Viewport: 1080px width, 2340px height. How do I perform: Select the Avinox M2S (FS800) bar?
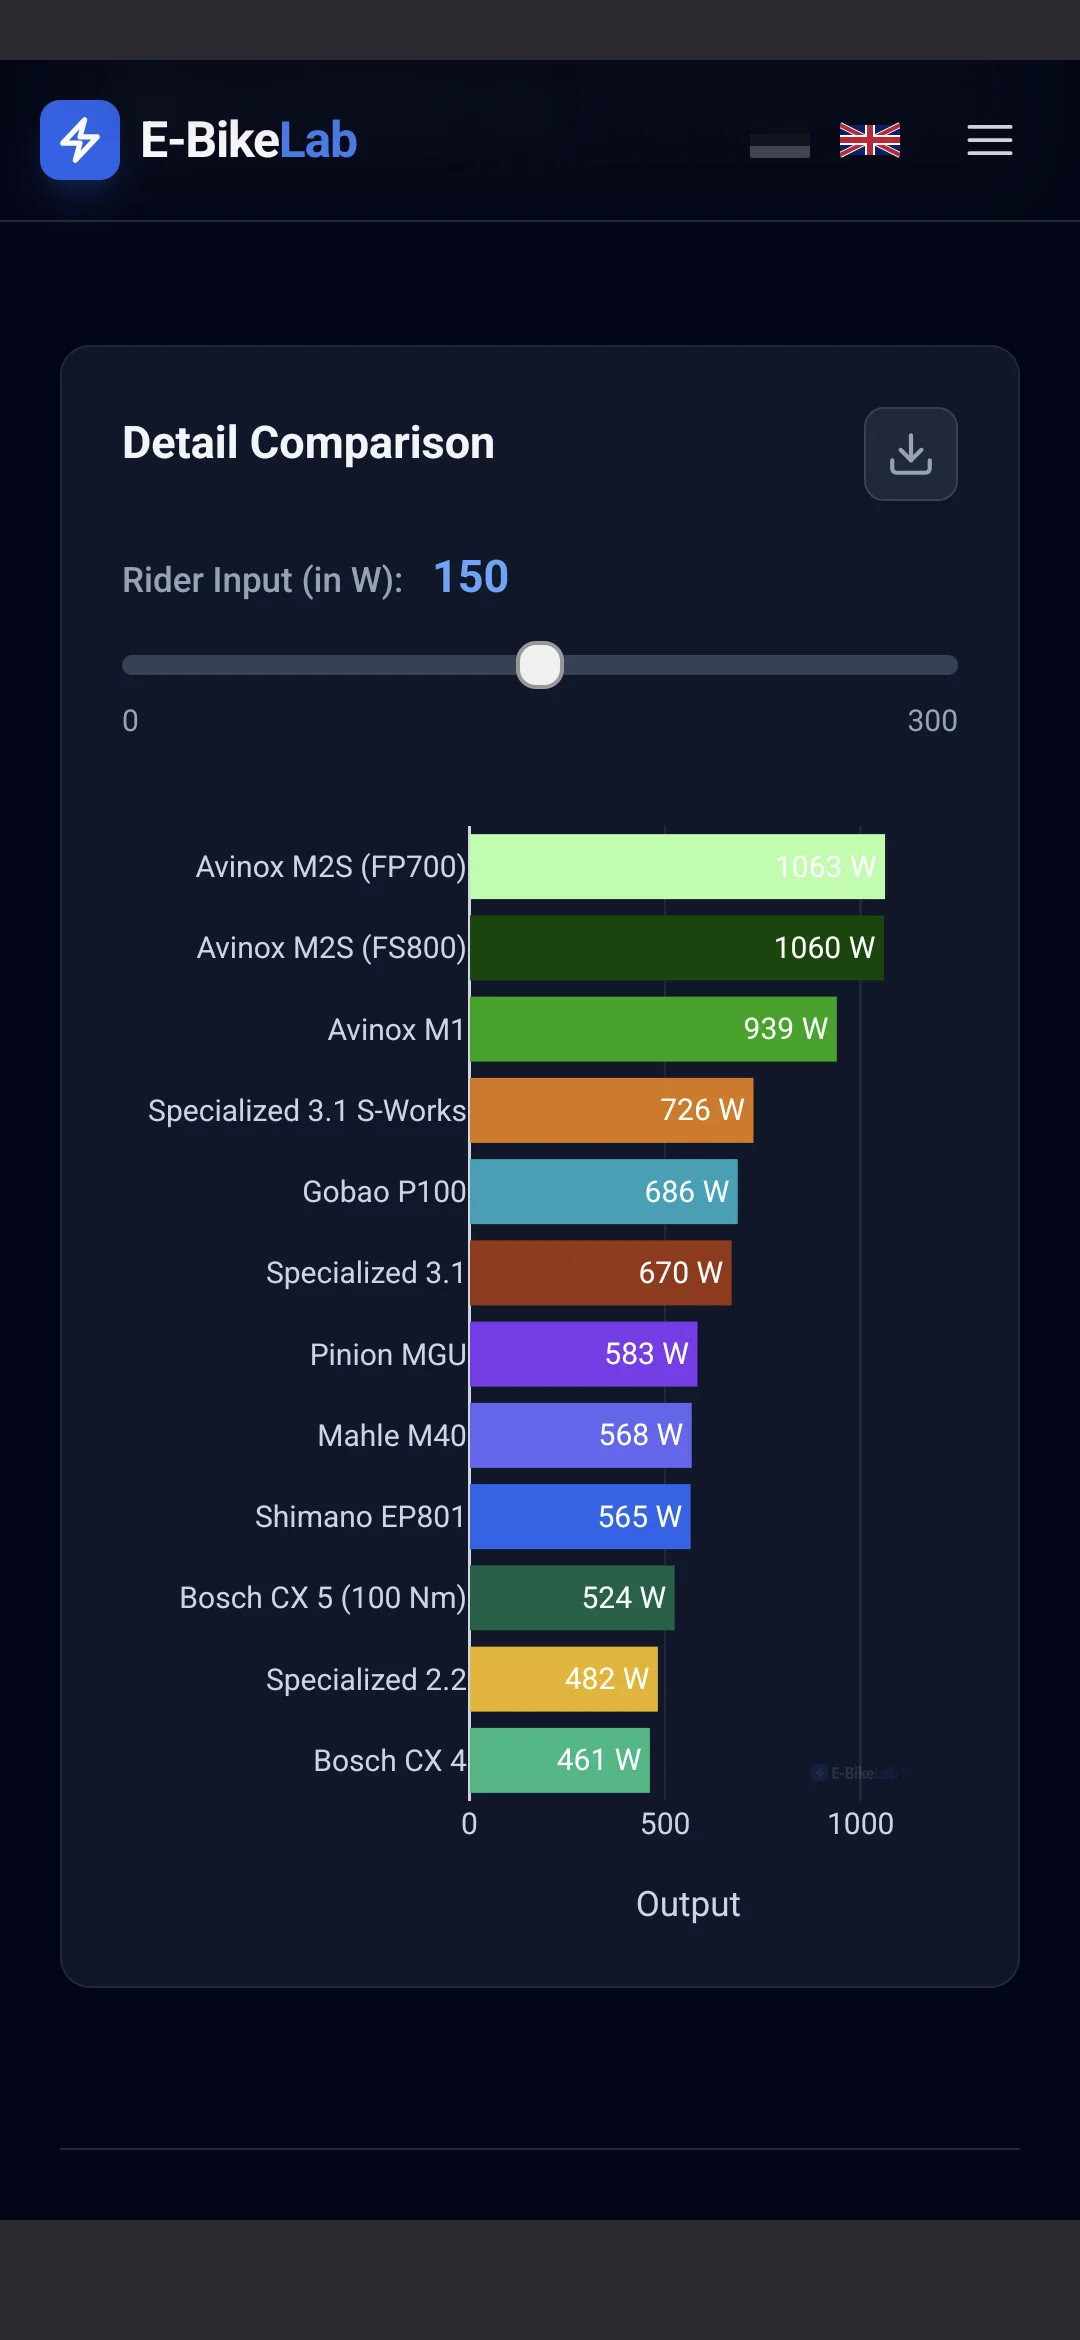[677, 948]
